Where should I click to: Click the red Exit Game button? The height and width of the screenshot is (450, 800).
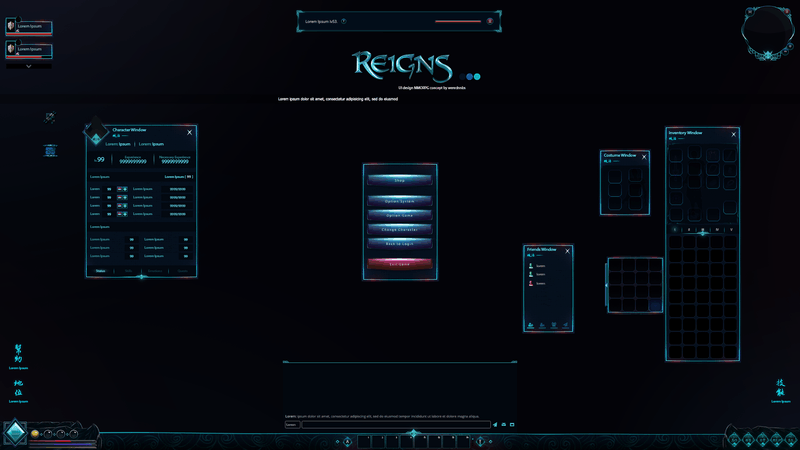point(399,264)
